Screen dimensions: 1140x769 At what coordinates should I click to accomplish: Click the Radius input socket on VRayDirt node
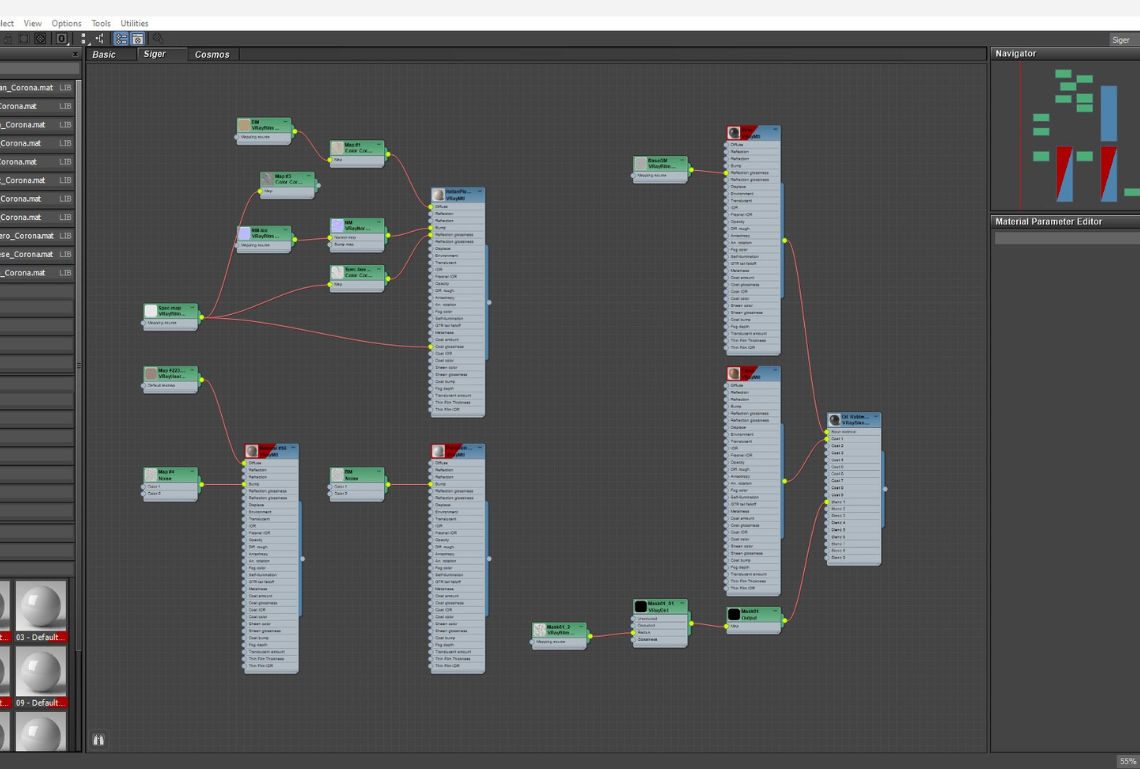[x=633, y=632]
